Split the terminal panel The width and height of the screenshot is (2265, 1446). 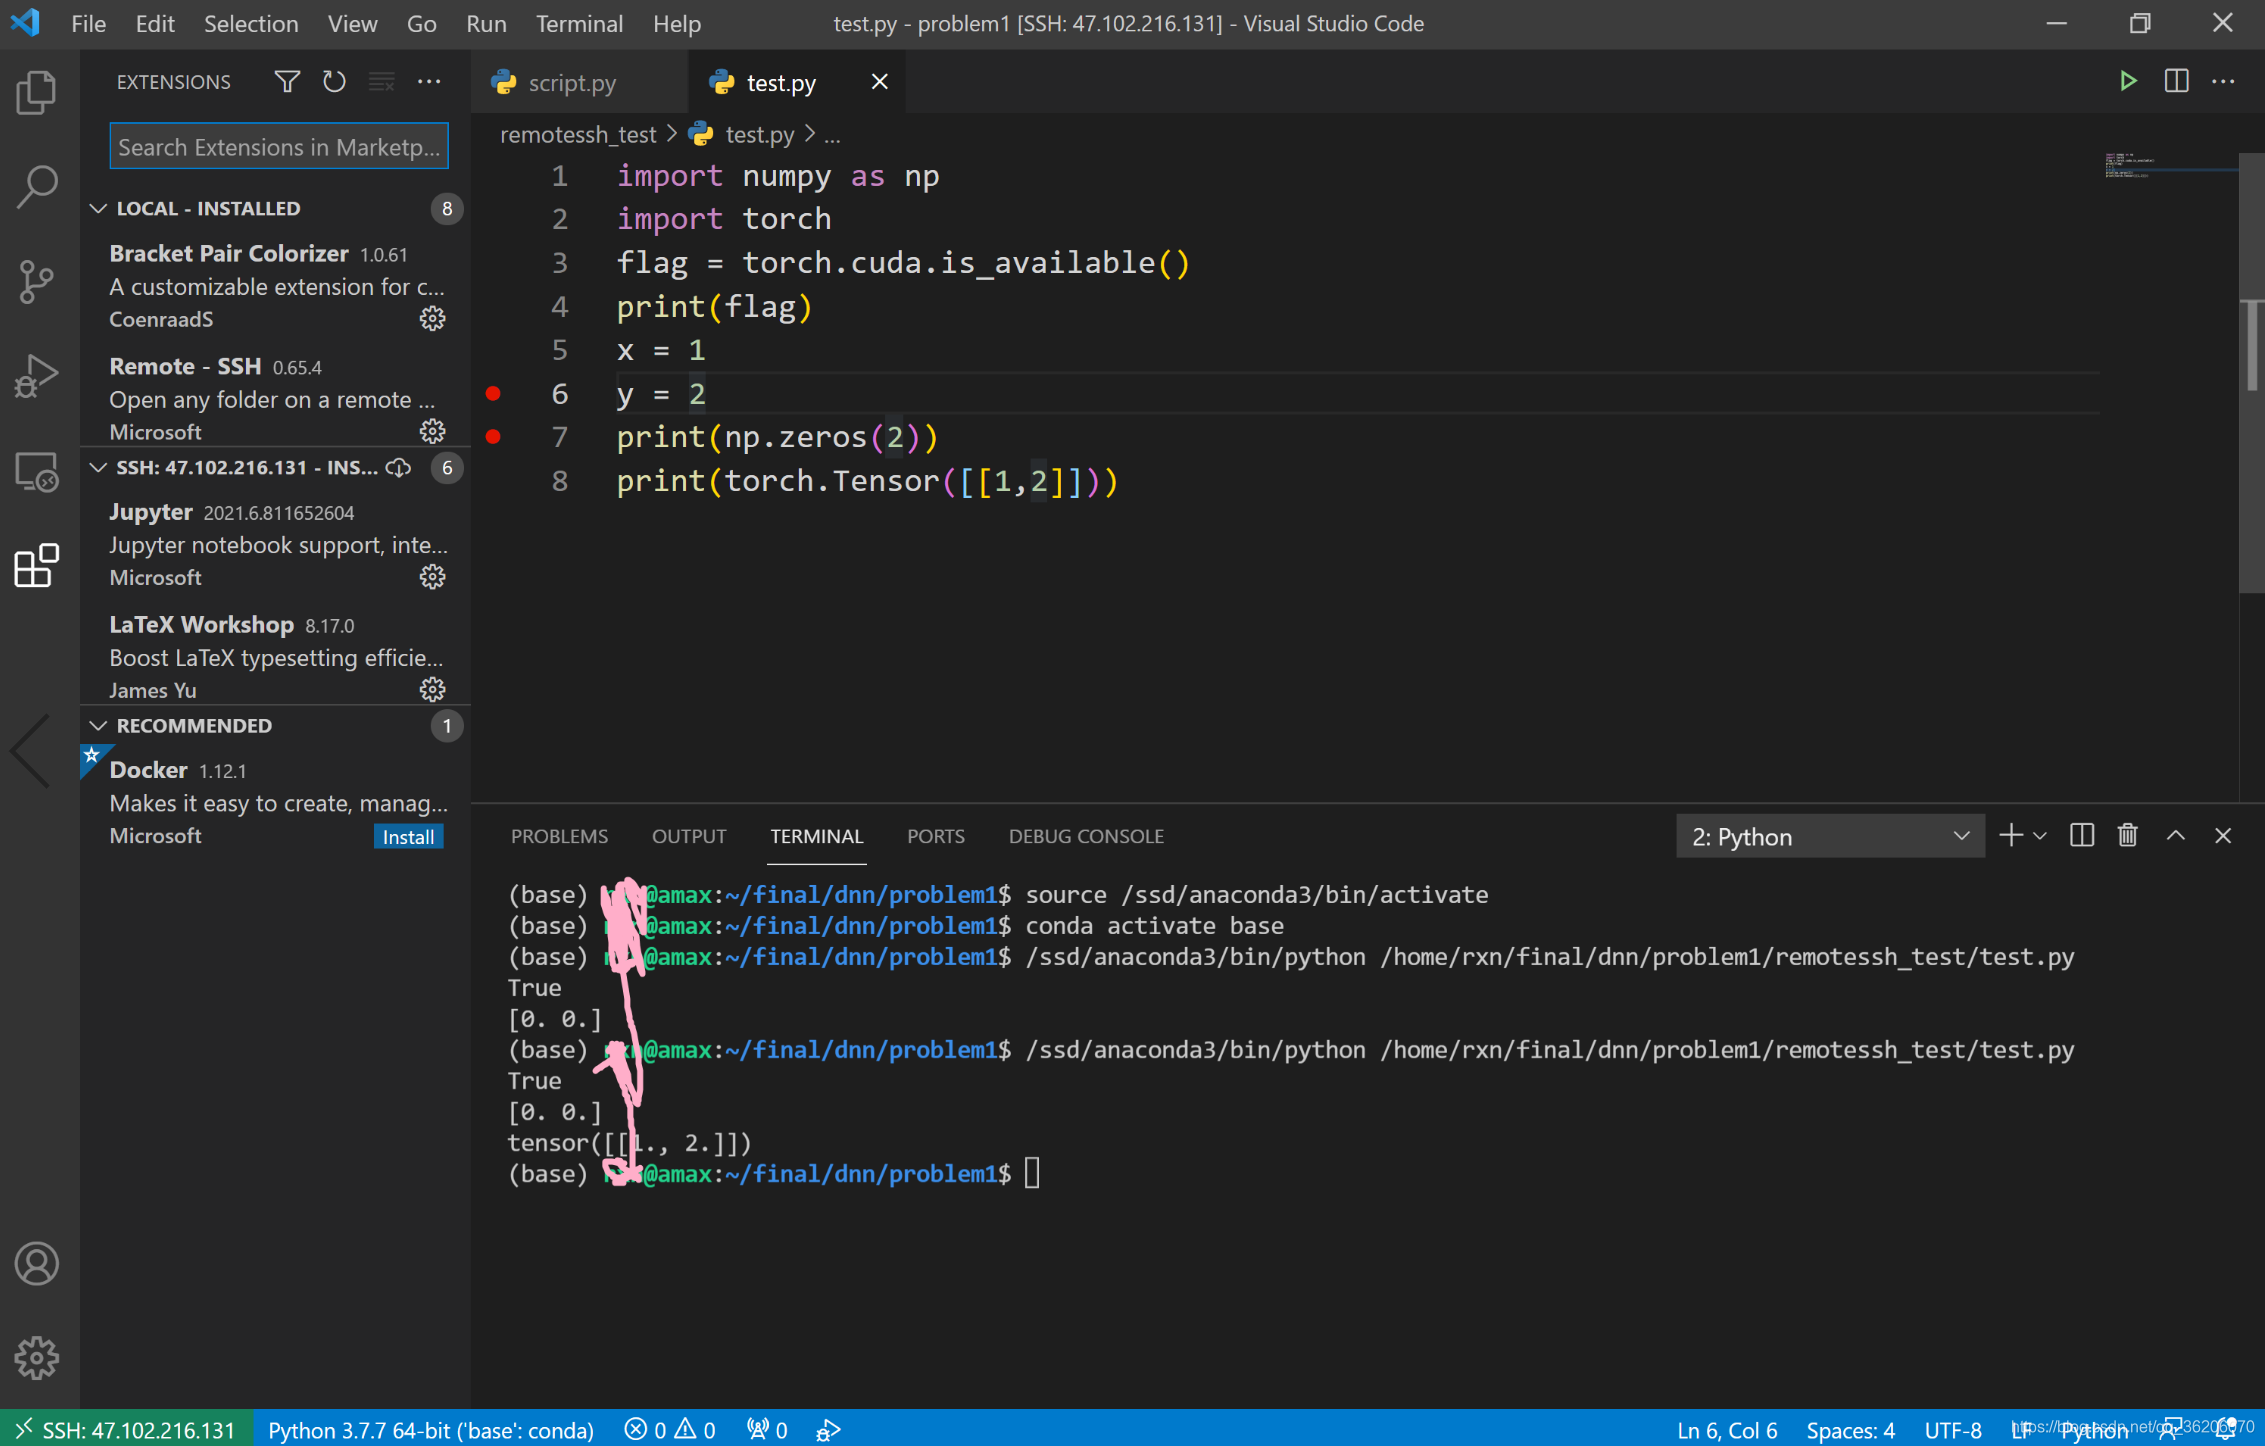click(x=2081, y=836)
